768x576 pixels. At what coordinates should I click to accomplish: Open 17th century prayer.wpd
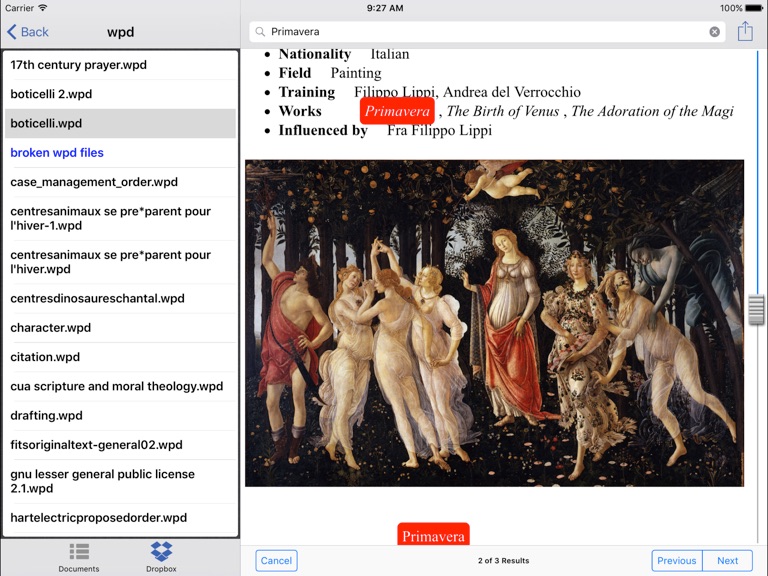click(120, 65)
